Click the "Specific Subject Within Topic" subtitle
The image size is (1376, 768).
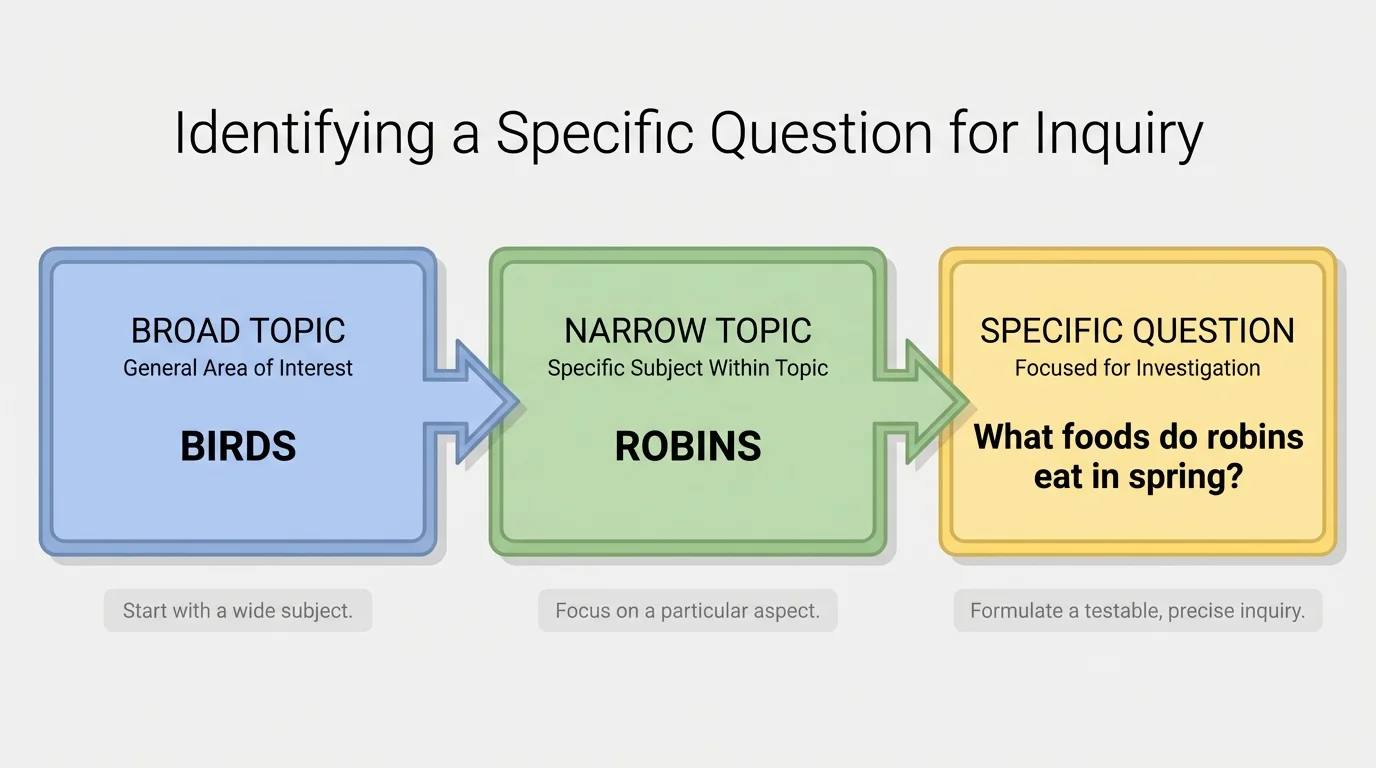point(688,368)
